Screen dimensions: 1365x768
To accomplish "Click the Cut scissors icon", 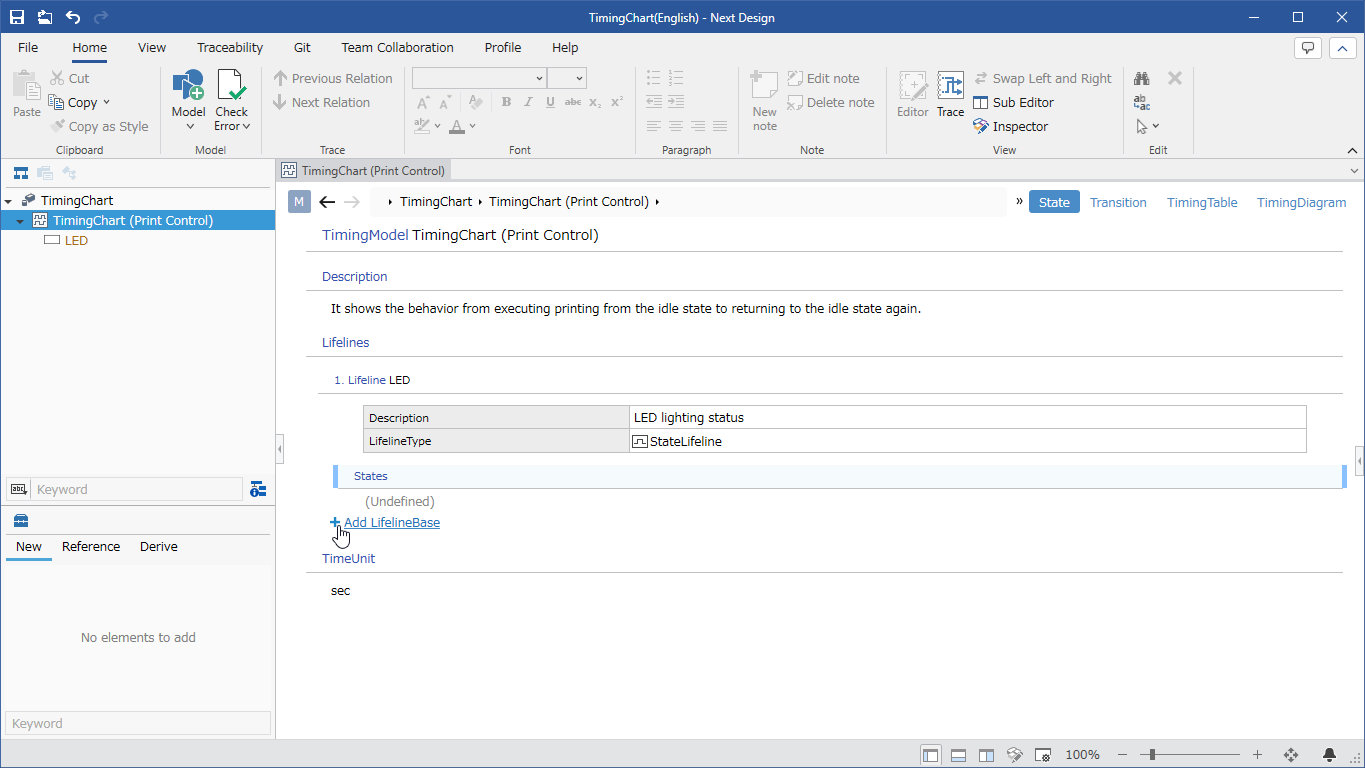I will point(57,78).
